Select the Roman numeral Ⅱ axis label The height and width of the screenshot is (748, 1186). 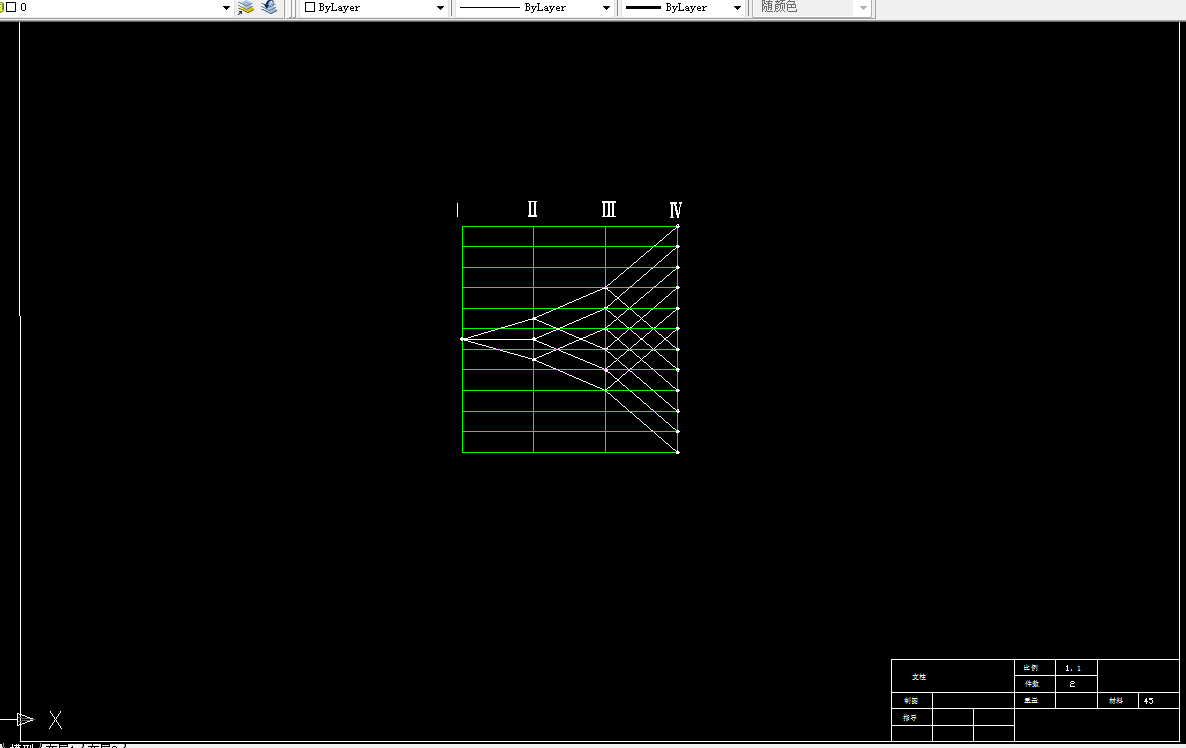(x=532, y=209)
